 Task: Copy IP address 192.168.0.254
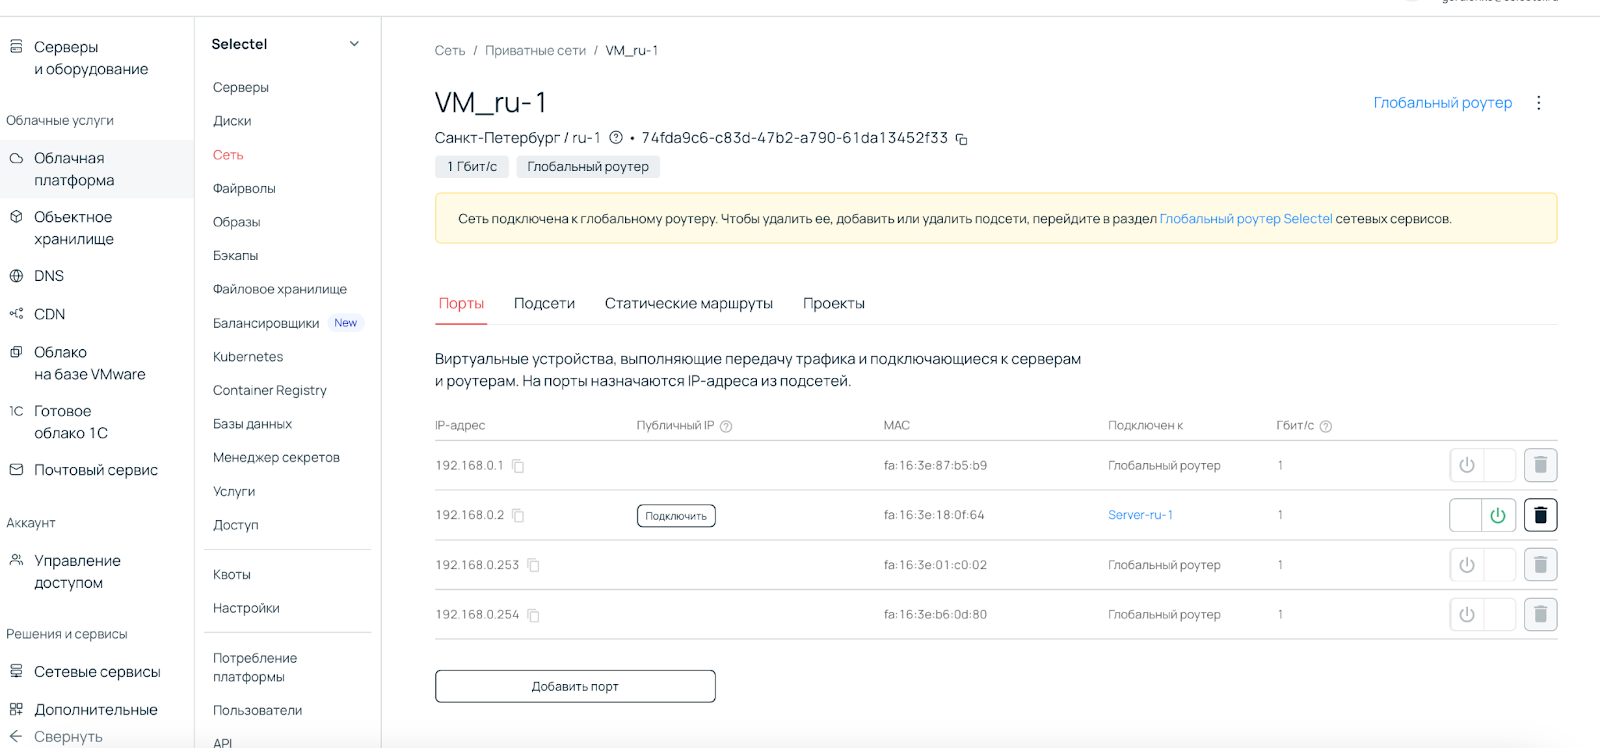[533, 616]
